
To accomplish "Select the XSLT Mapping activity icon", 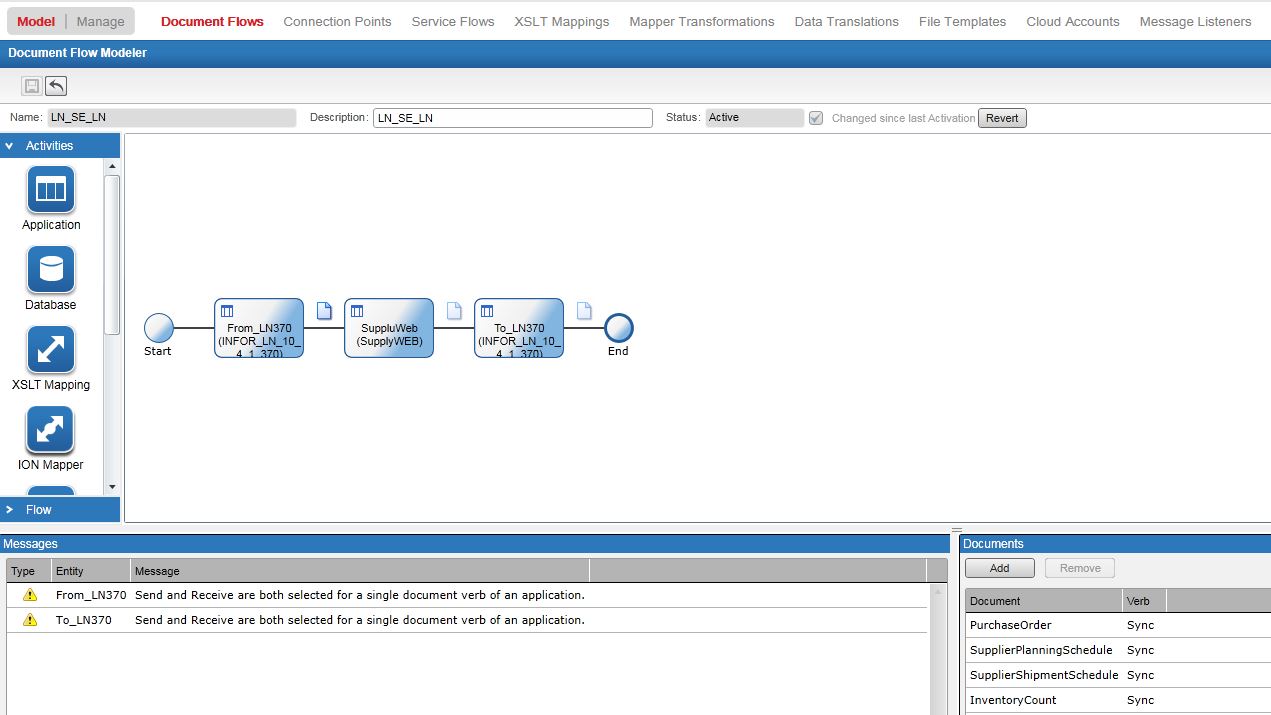I will 50,351.
